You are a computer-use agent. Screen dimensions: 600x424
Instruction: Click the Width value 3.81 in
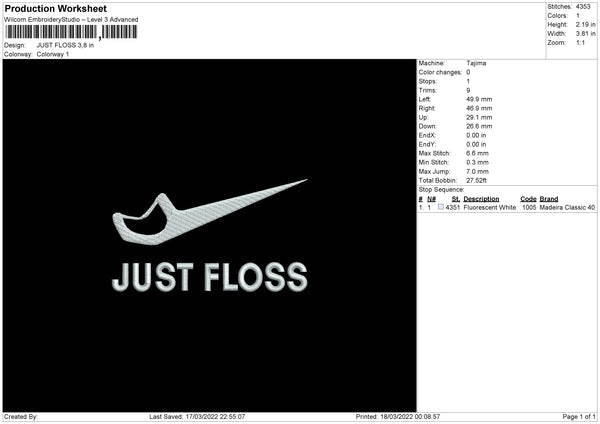pos(585,34)
